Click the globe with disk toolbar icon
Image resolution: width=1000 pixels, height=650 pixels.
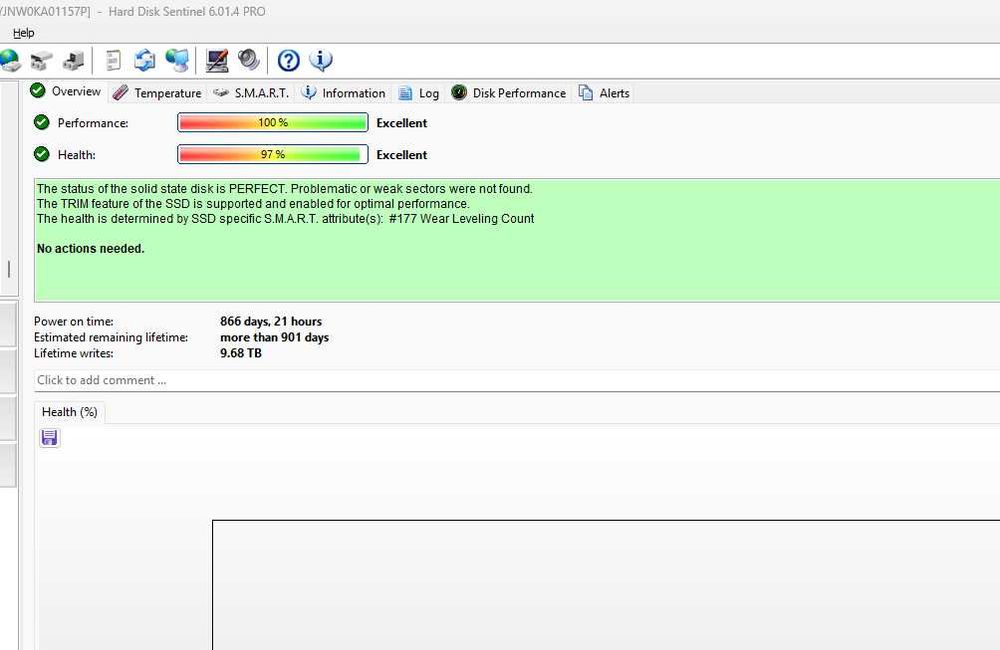tap(10, 61)
